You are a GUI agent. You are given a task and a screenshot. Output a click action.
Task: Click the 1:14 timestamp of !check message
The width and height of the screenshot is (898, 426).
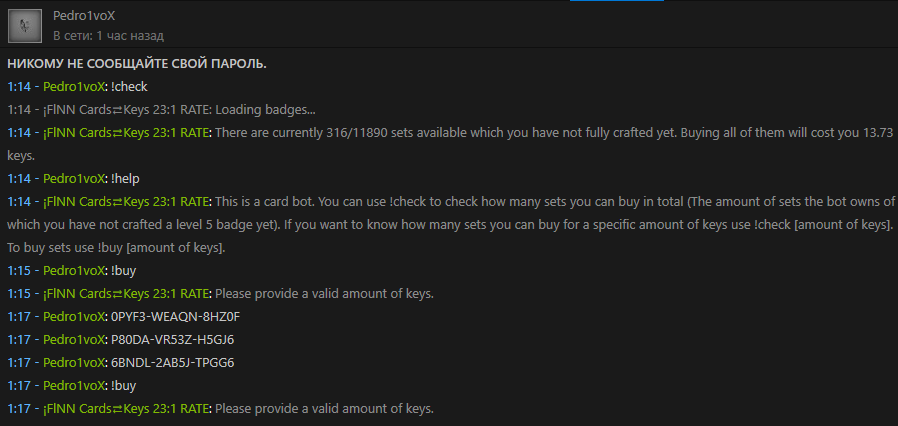click(18, 87)
